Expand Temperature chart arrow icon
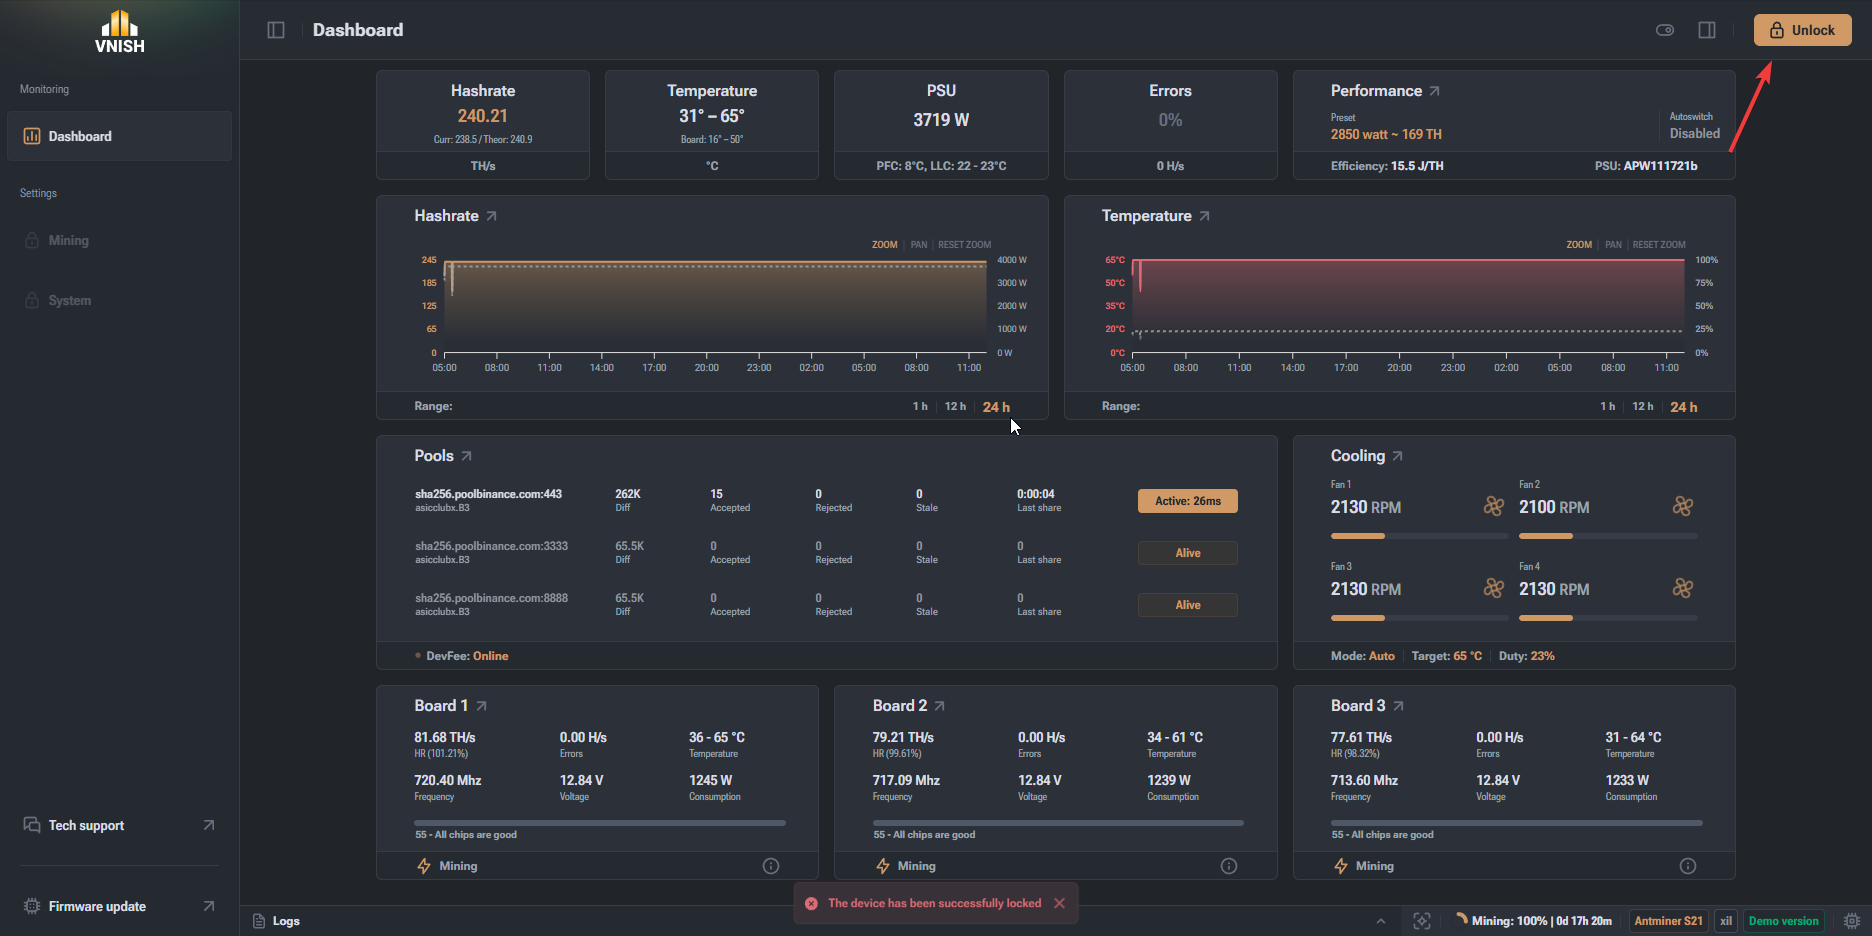1872x936 pixels. [1204, 216]
